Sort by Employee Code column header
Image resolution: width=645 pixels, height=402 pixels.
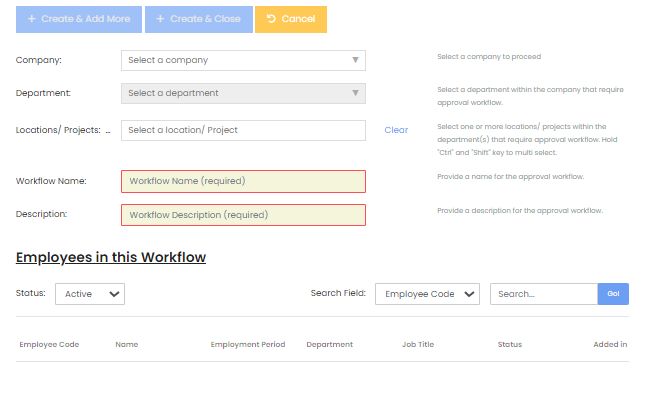[x=49, y=344]
